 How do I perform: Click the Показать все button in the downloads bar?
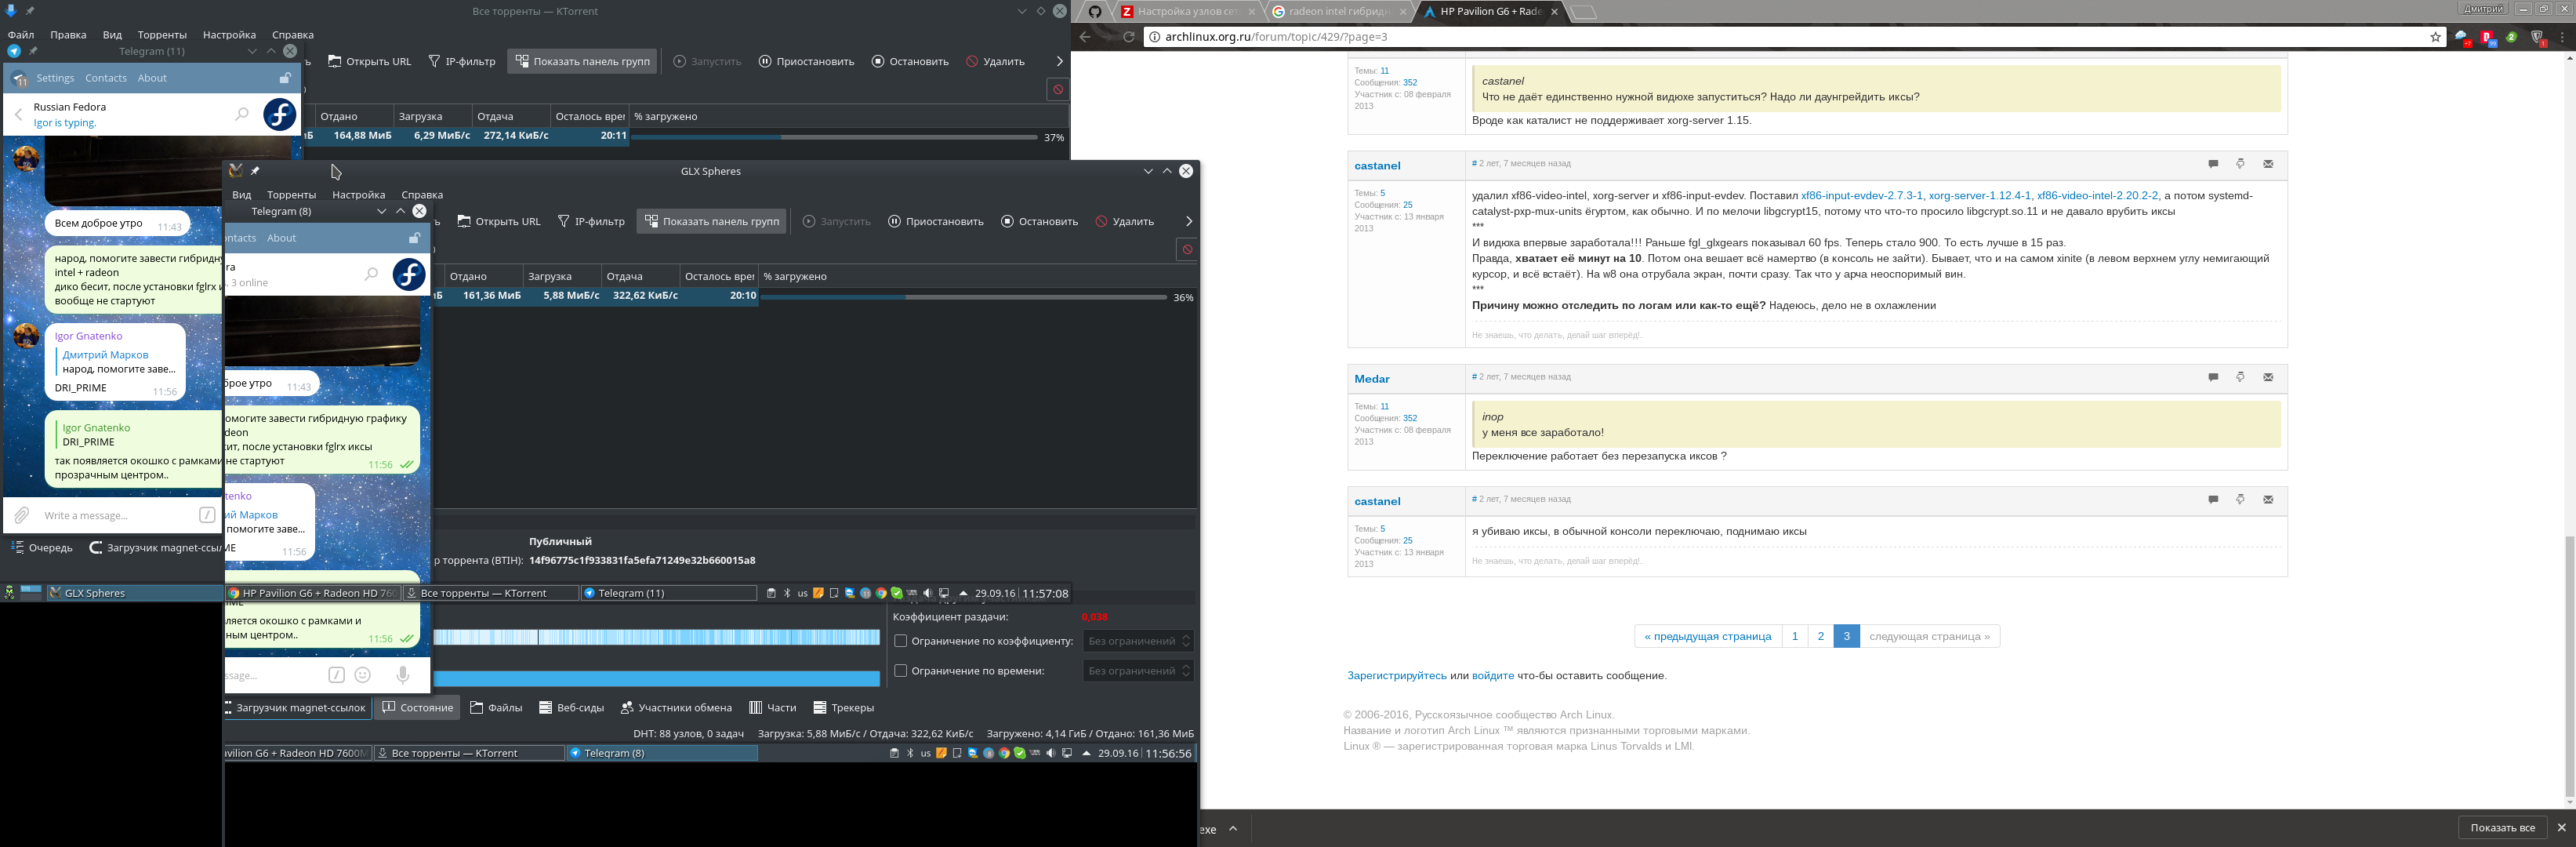(x=2502, y=828)
